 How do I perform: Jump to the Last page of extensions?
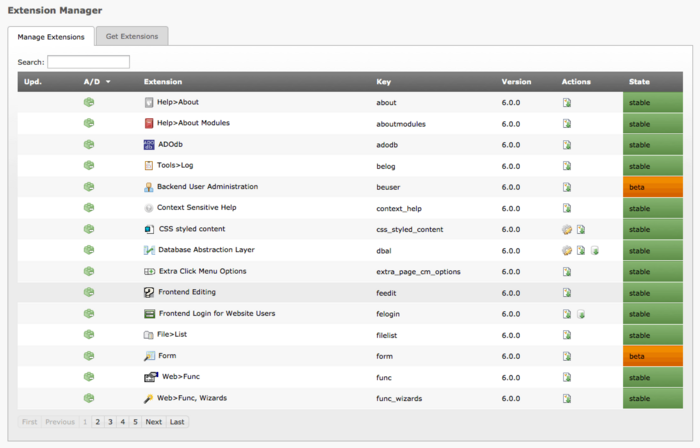(x=177, y=422)
